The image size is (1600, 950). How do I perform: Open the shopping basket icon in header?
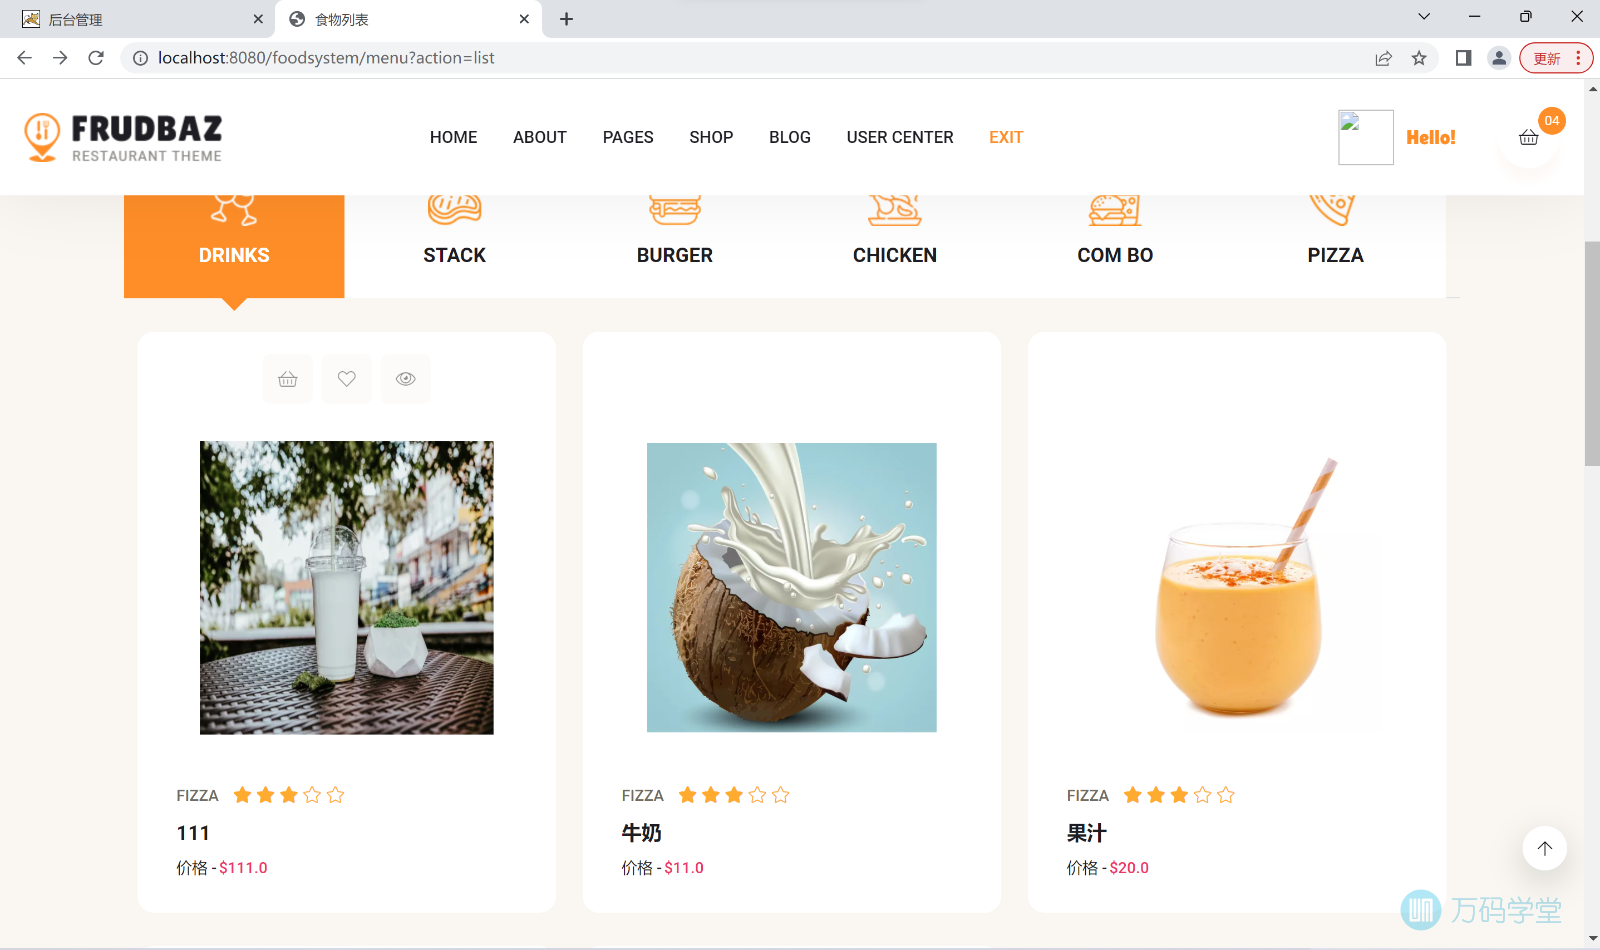point(1528,138)
